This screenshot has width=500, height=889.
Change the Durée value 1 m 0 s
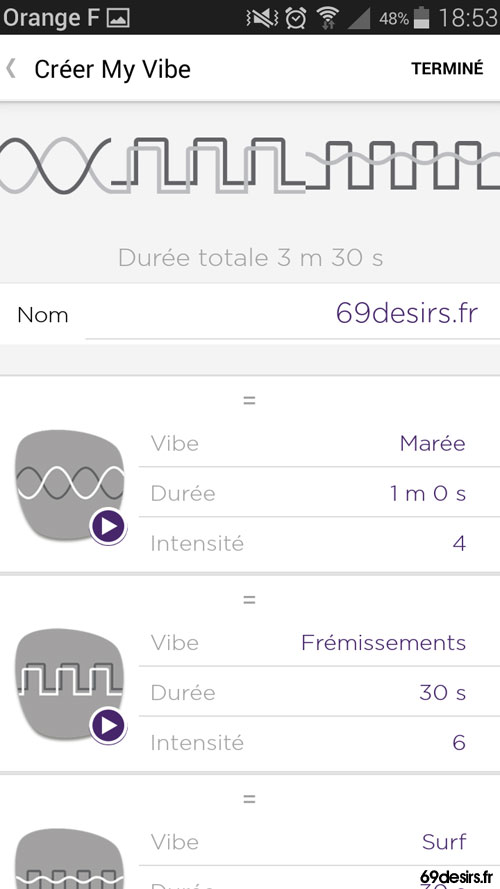(x=319, y=493)
